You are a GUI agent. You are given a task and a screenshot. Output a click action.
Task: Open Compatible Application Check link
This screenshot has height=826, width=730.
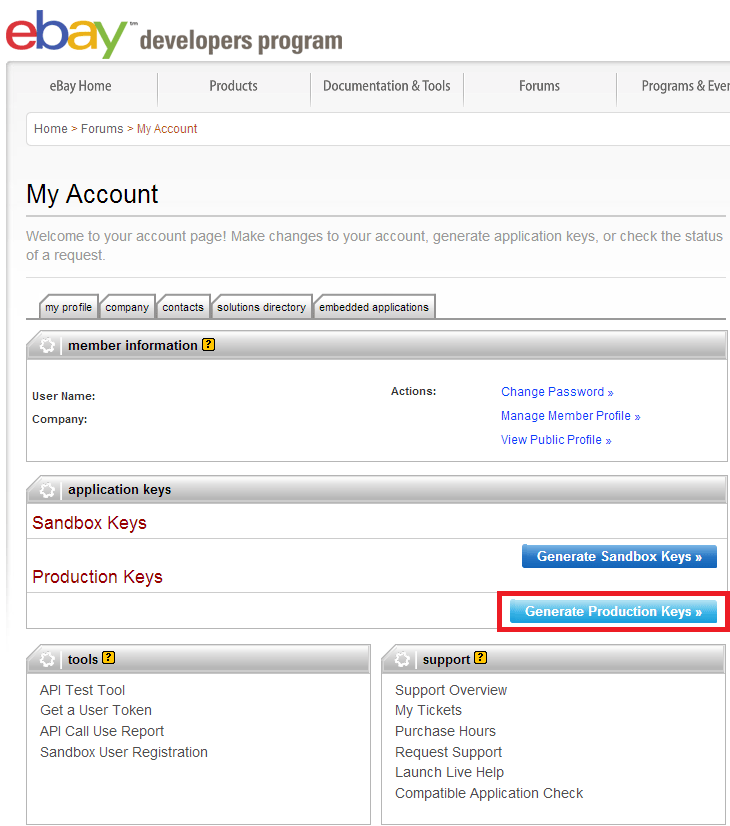[x=489, y=793]
